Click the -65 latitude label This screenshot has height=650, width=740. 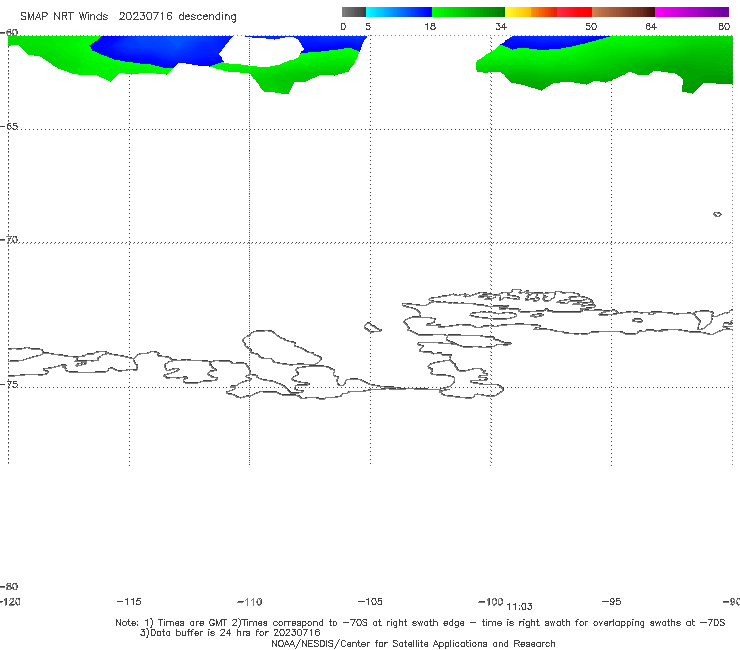[9, 127]
